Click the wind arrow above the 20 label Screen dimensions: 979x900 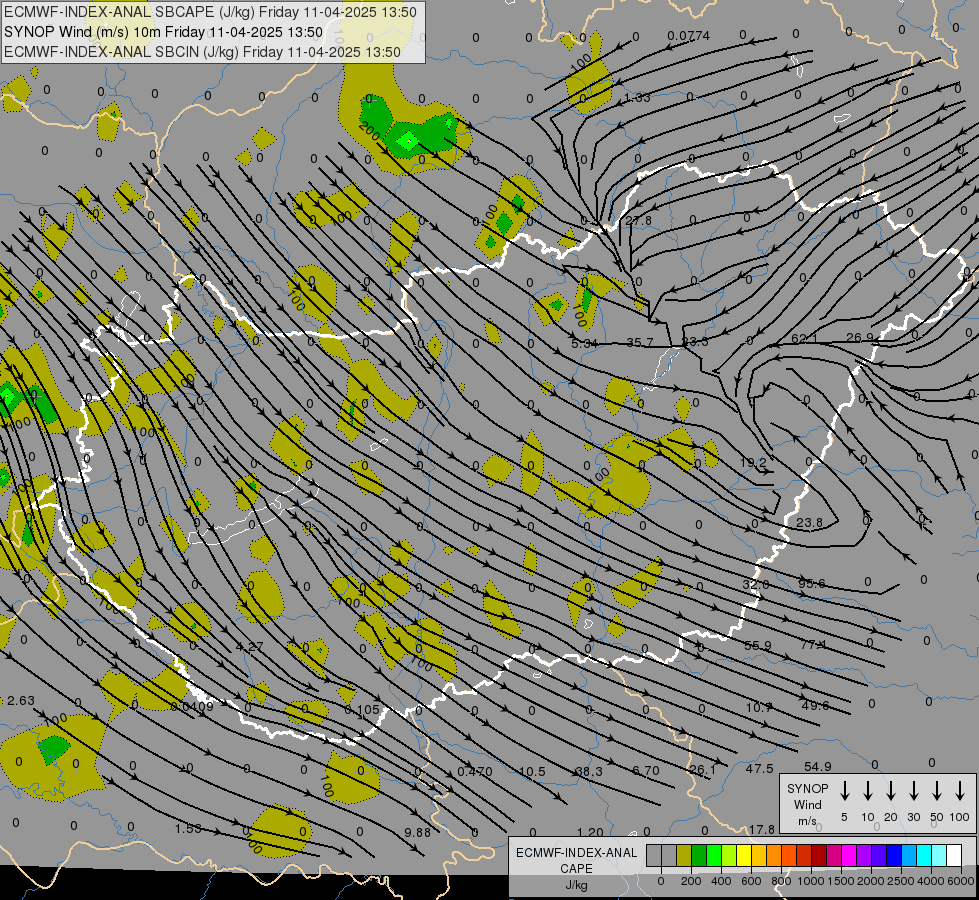(890, 790)
